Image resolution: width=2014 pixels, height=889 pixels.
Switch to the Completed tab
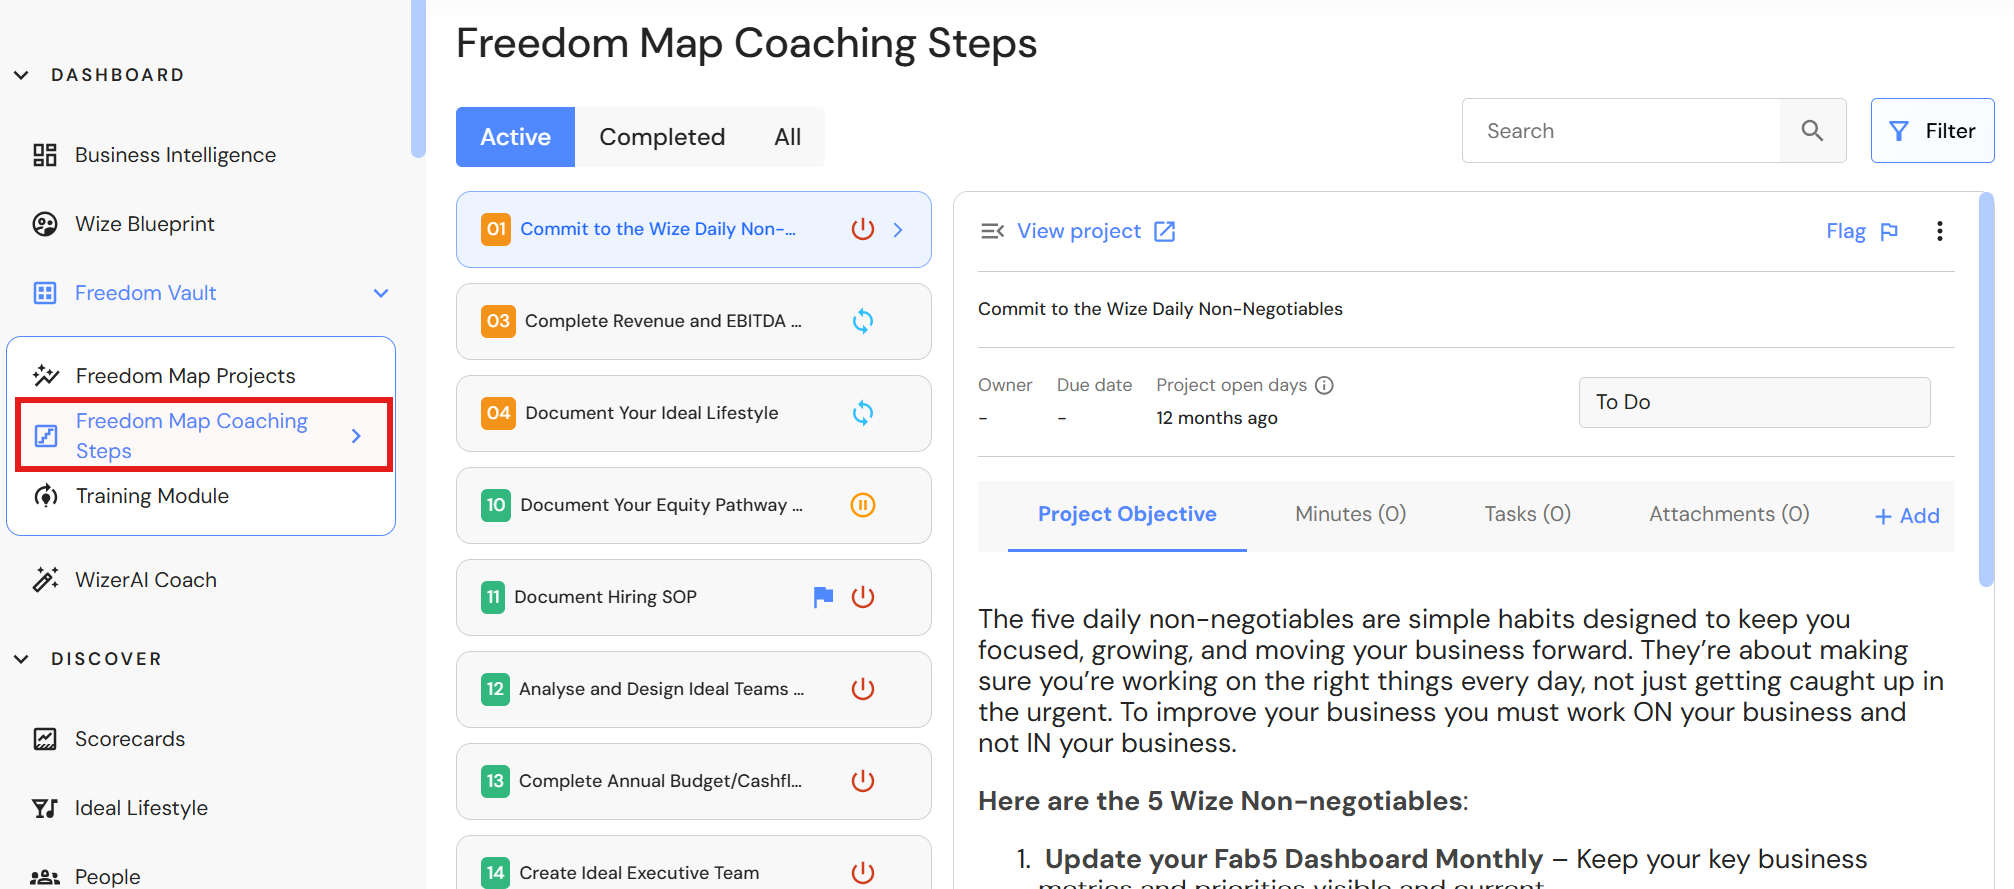(x=662, y=137)
